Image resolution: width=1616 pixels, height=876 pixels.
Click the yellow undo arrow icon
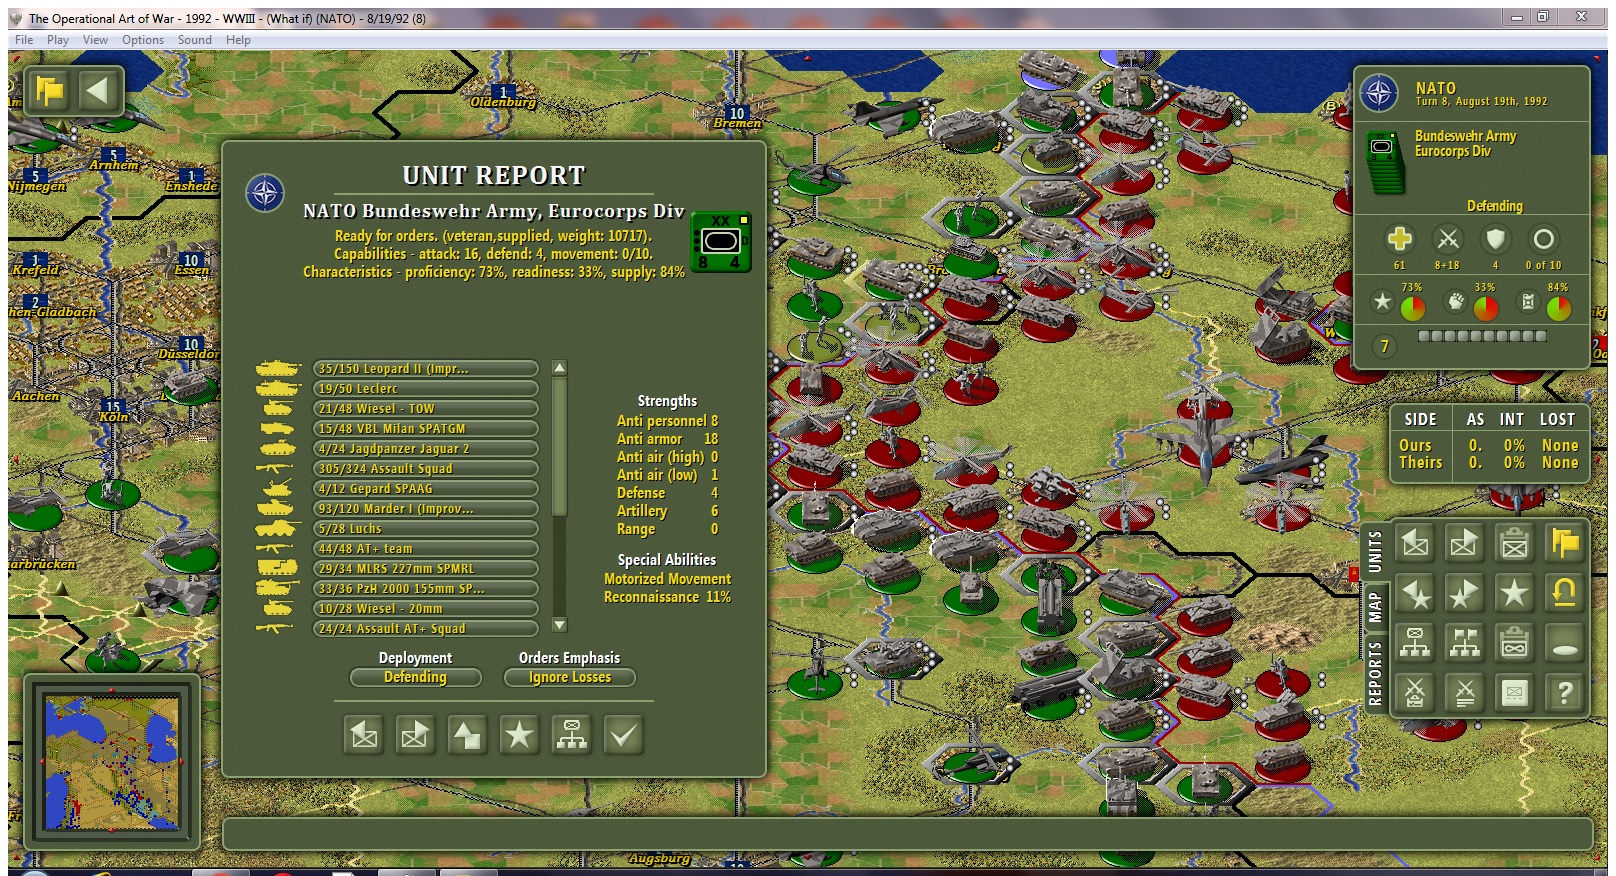(x=1564, y=593)
